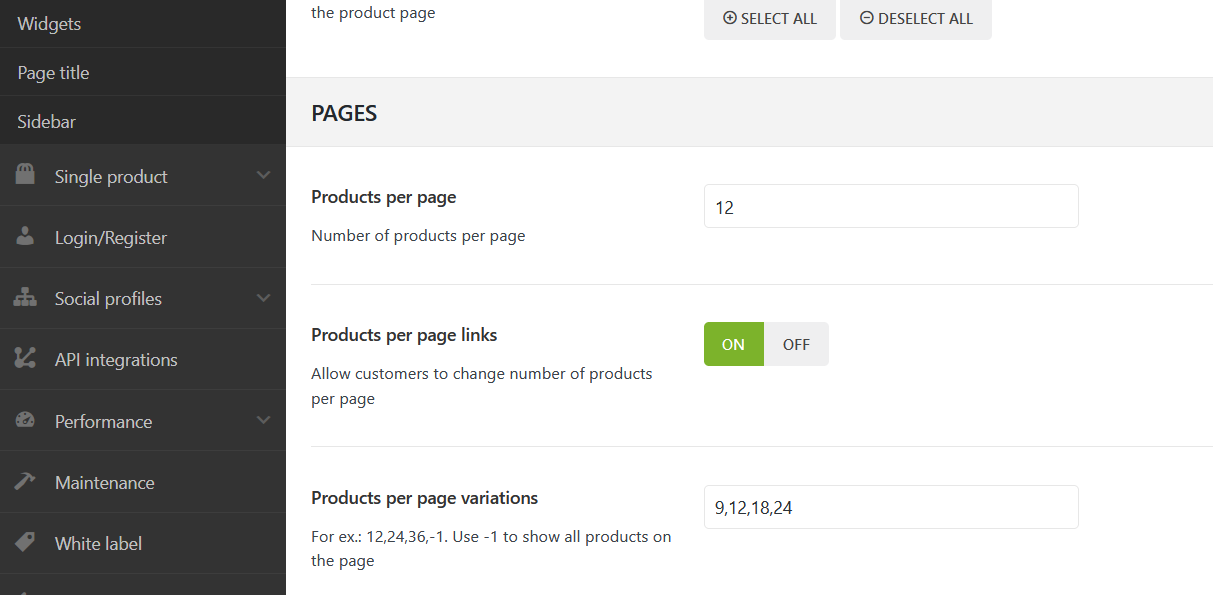Click the Single product bag icon
This screenshot has width=1213, height=595.
point(25,176)
